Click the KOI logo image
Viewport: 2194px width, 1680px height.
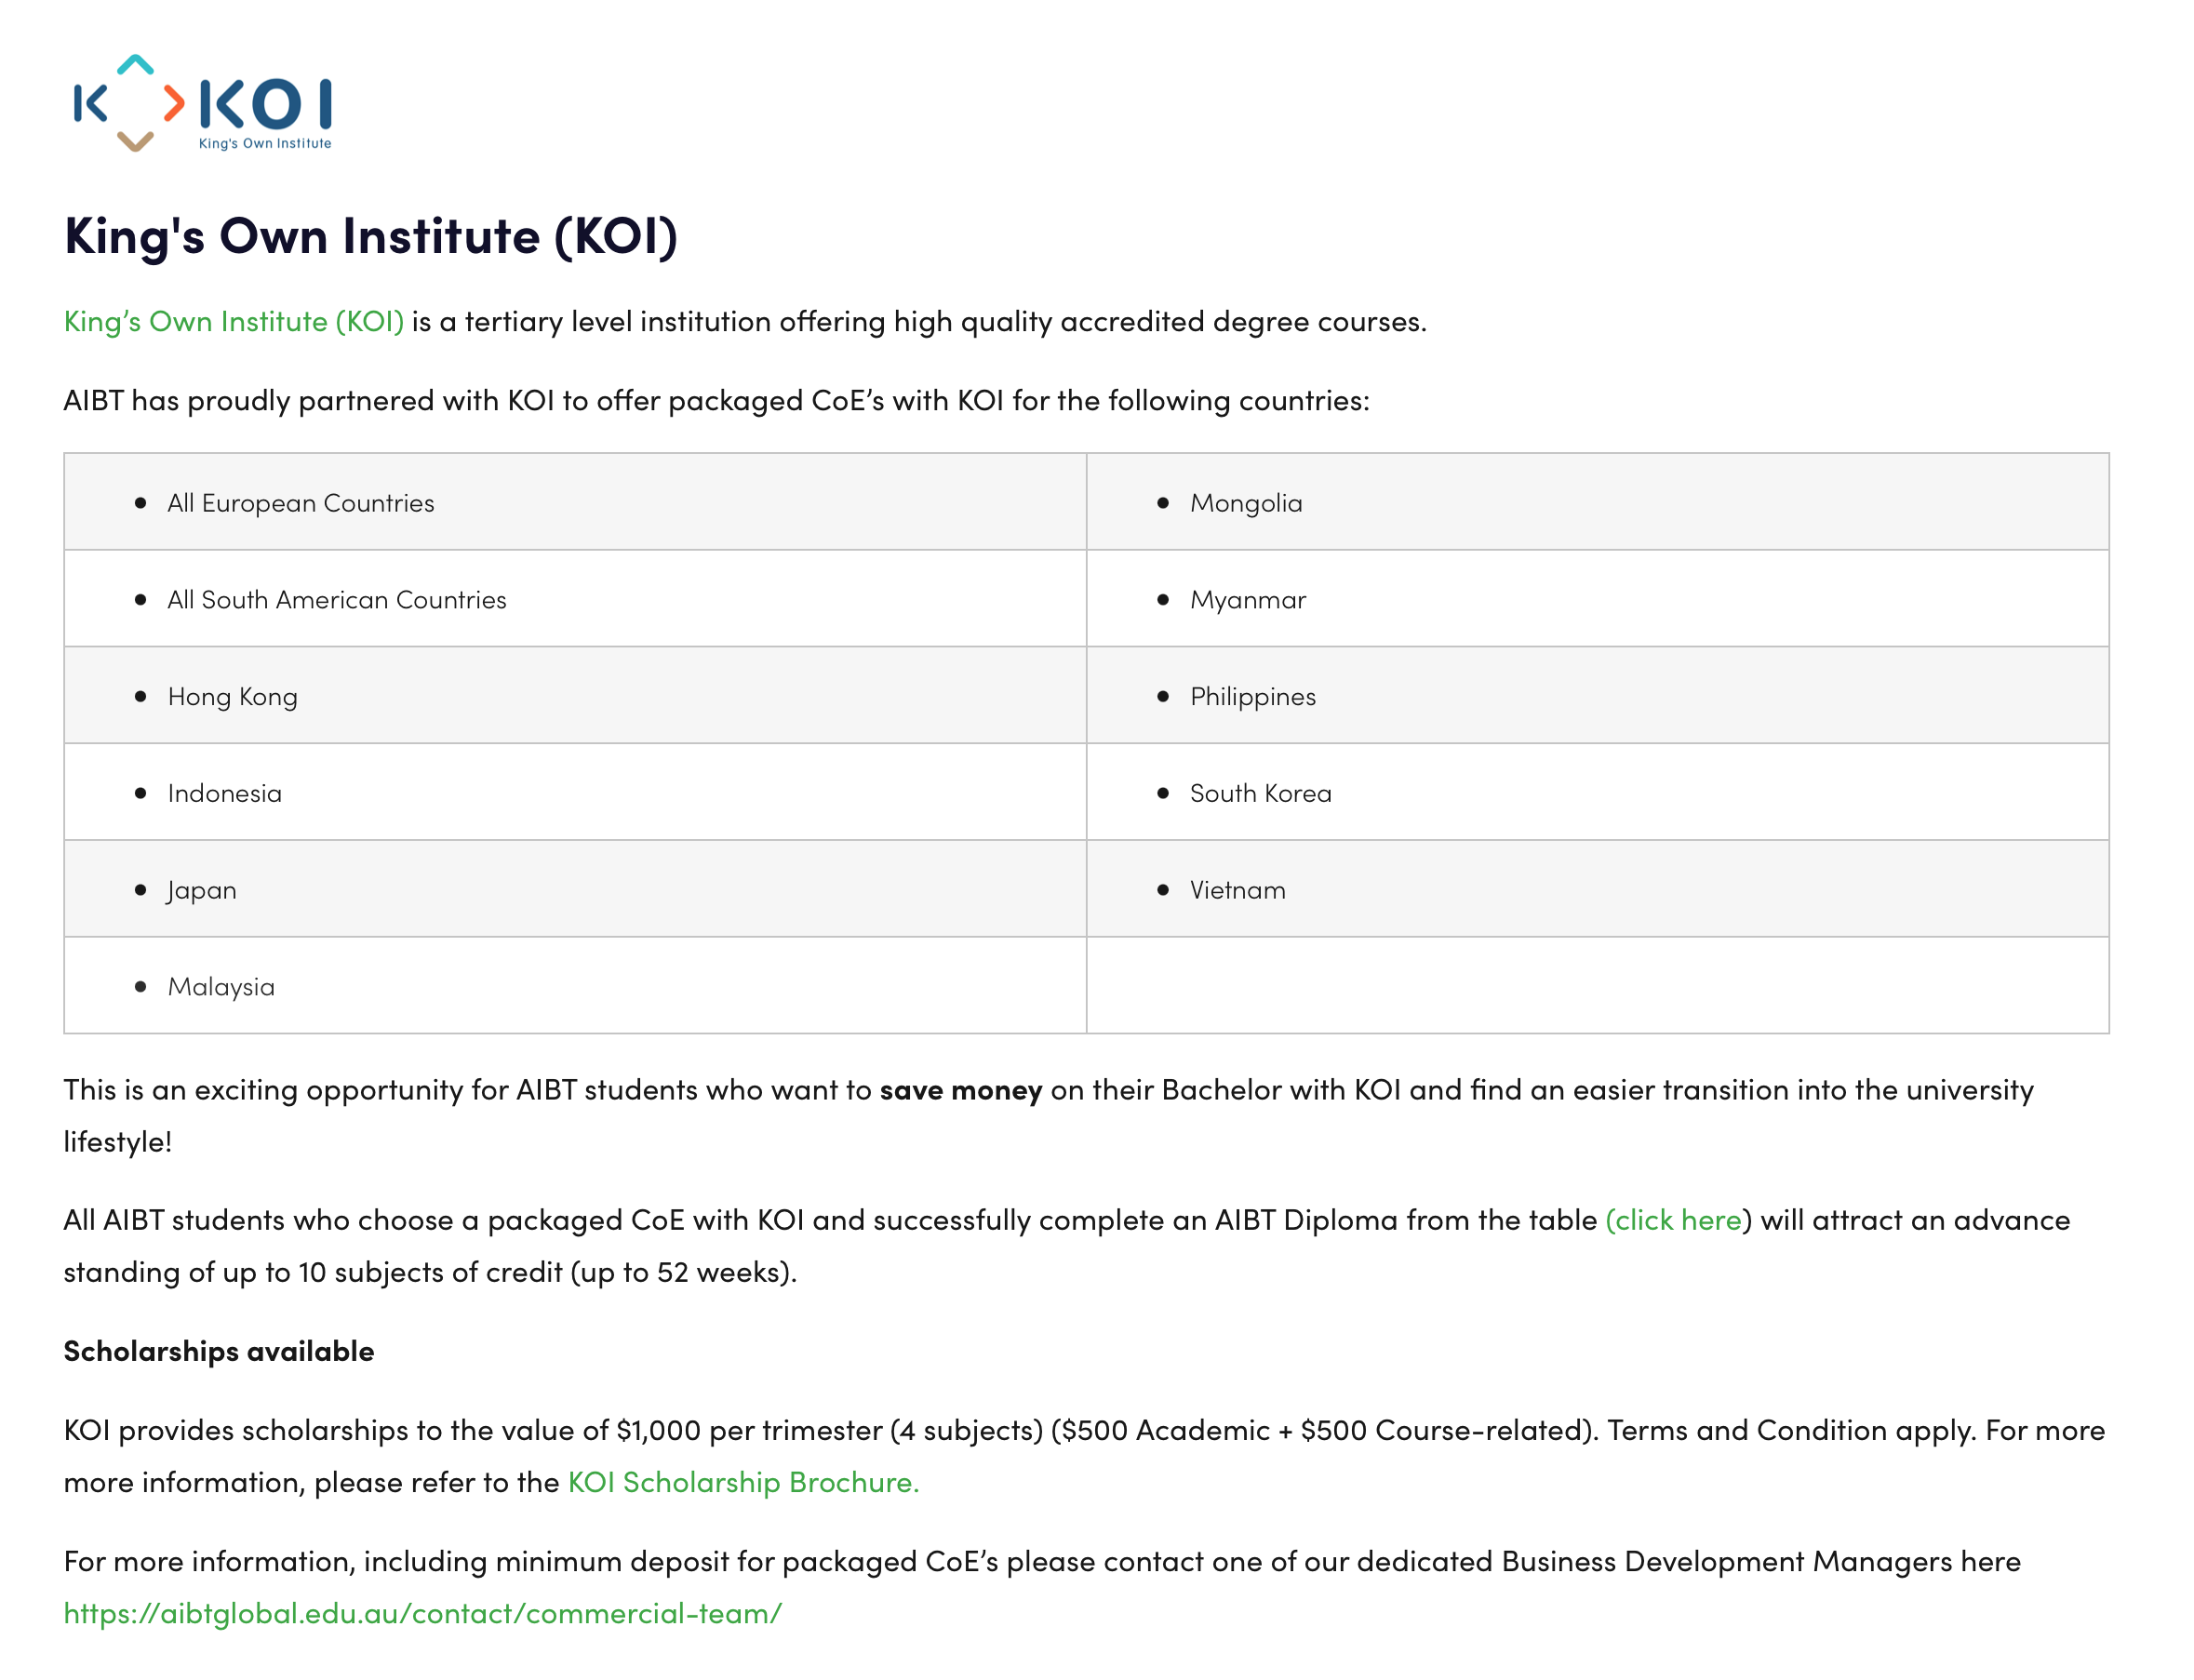pos(203,103)
